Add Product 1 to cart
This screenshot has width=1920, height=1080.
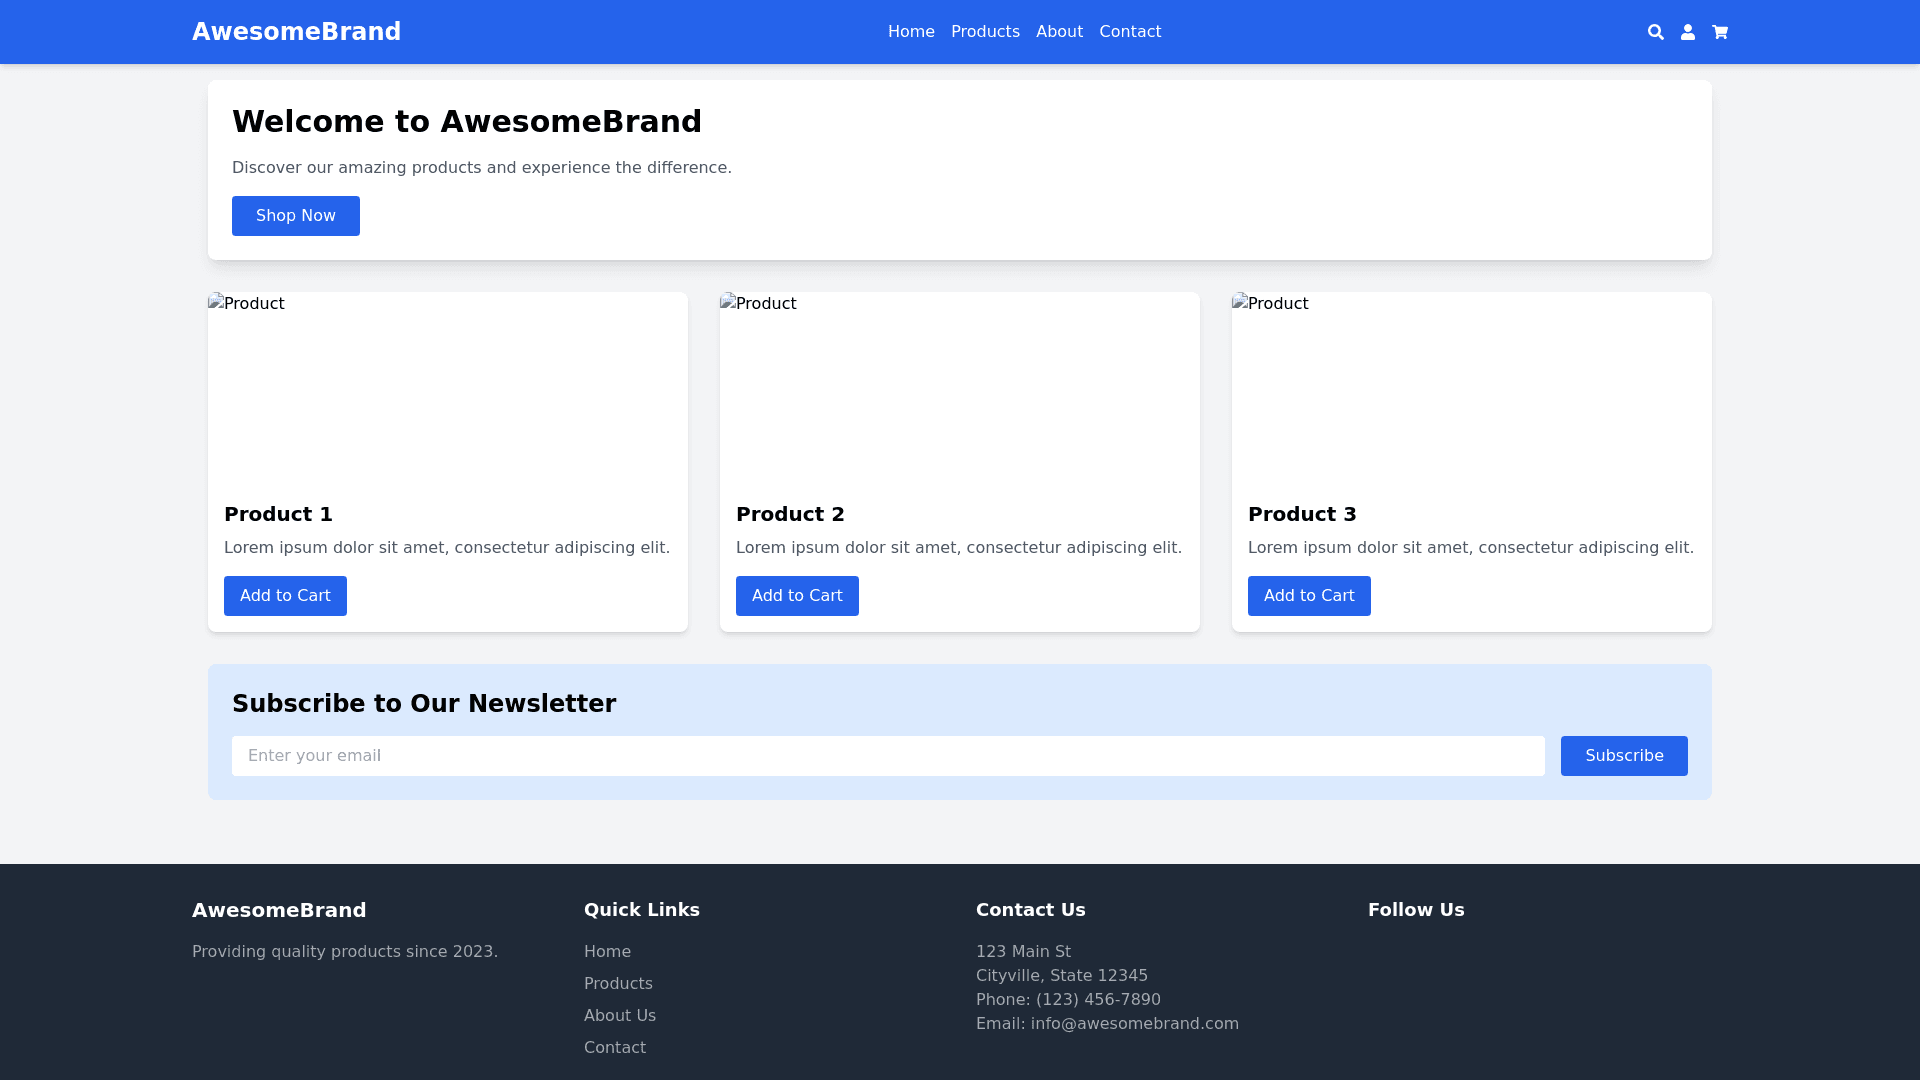[285, 596]
